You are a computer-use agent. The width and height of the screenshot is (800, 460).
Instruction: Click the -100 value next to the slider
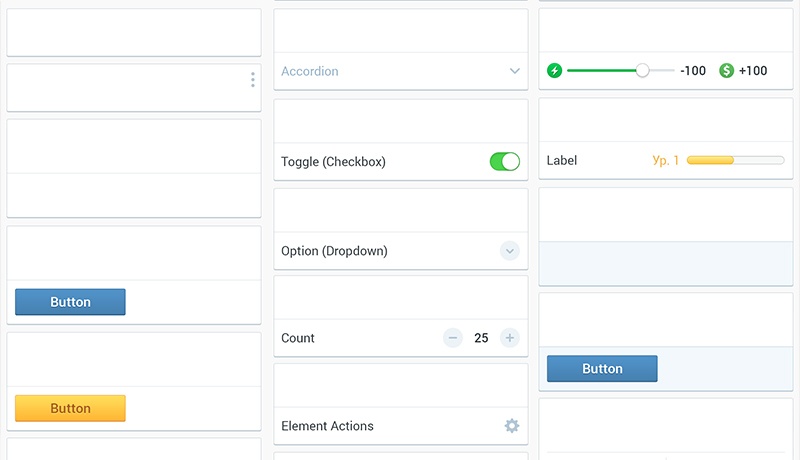[693, 71]
